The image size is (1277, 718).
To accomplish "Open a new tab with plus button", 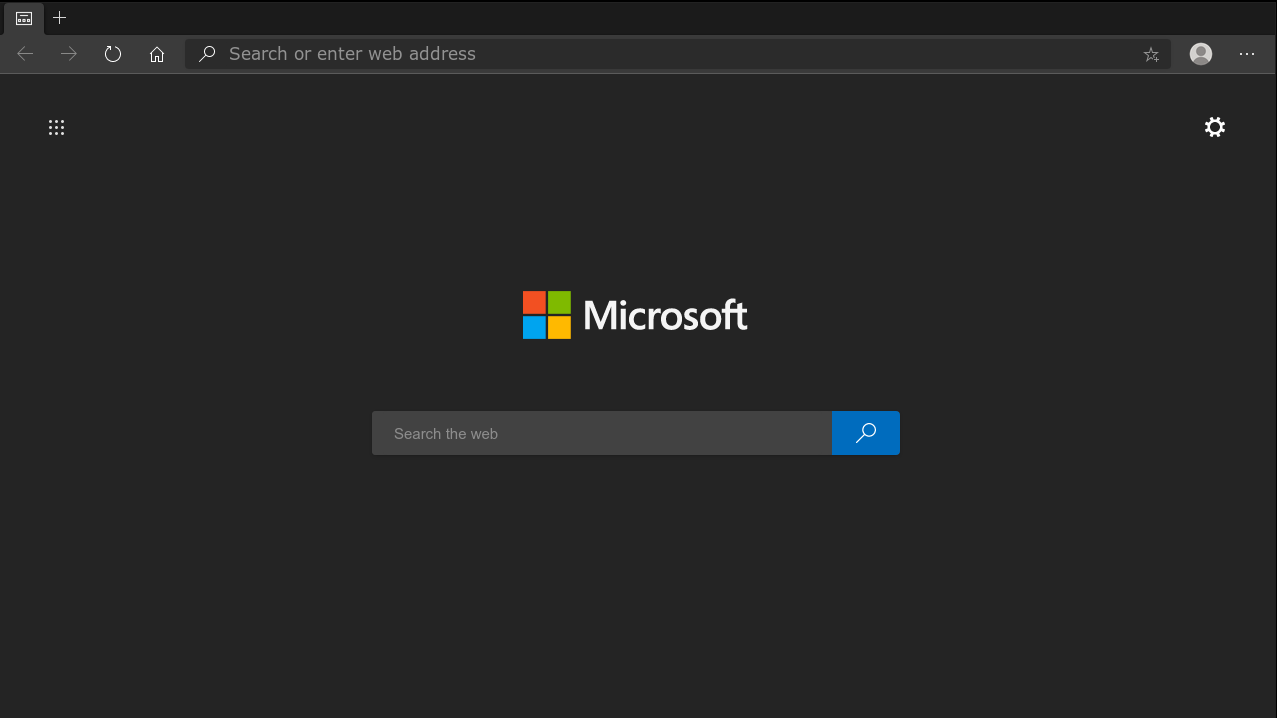I will 60,18.
